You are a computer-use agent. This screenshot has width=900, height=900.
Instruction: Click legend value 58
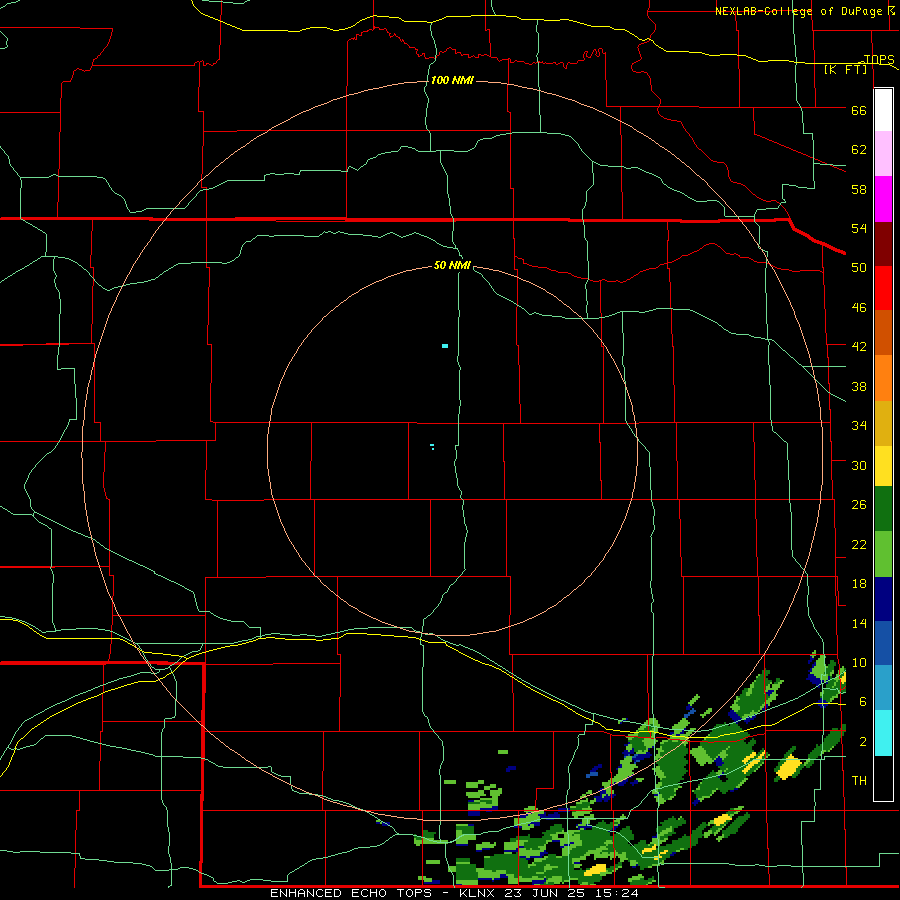(859, 189)
